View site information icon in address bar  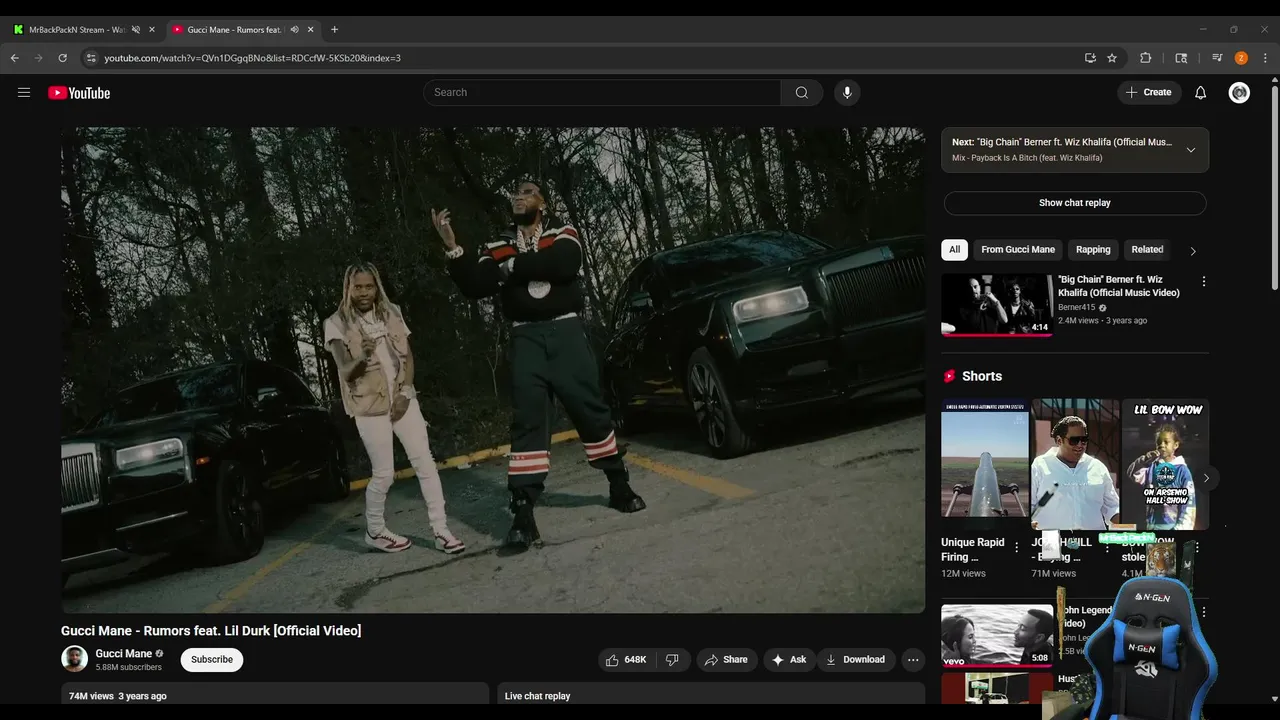pos(90,58)
